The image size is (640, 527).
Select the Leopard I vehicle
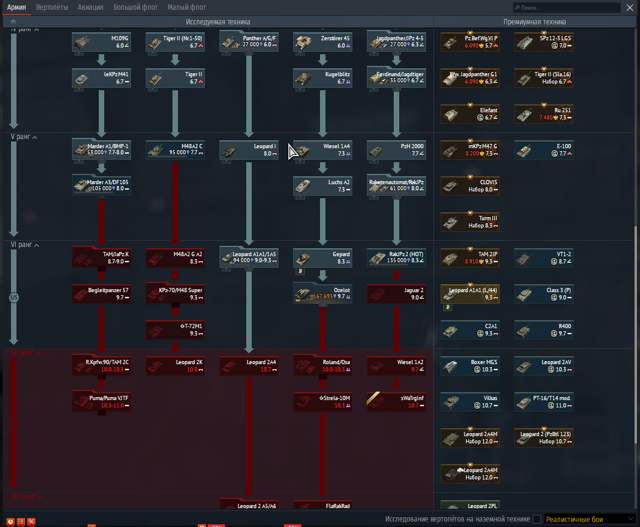pyautogui.click(x=249, y=150)
